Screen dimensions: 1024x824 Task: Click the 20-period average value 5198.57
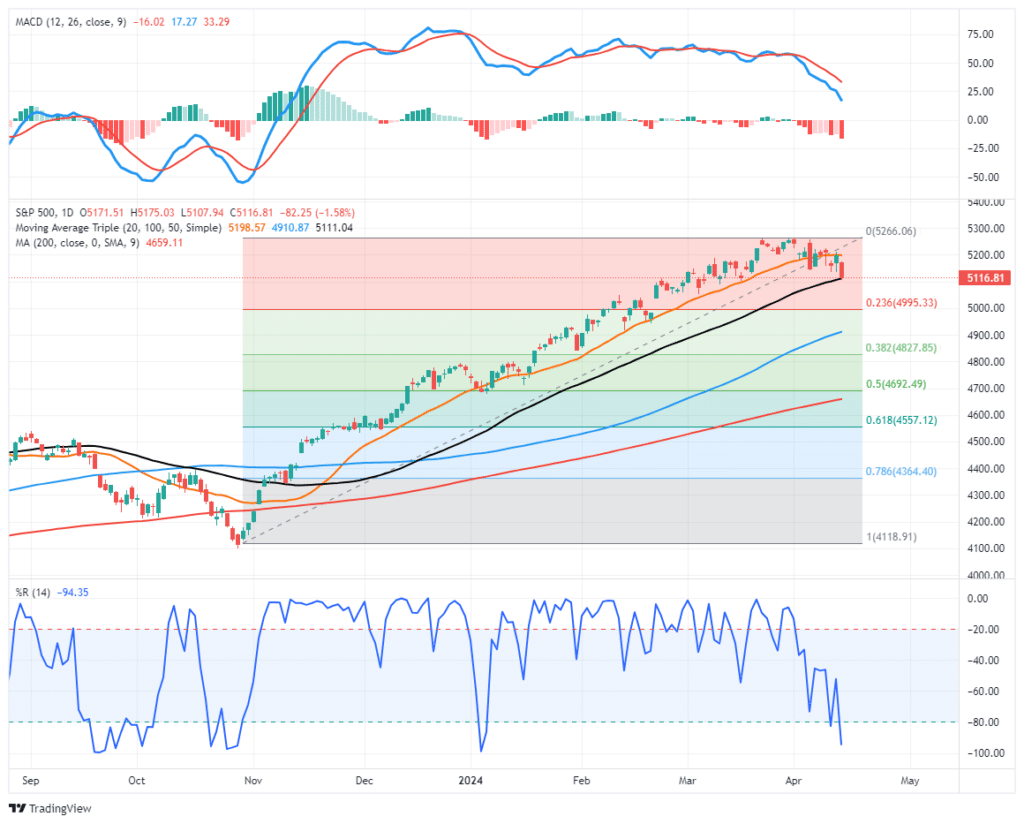pos(247,228)
